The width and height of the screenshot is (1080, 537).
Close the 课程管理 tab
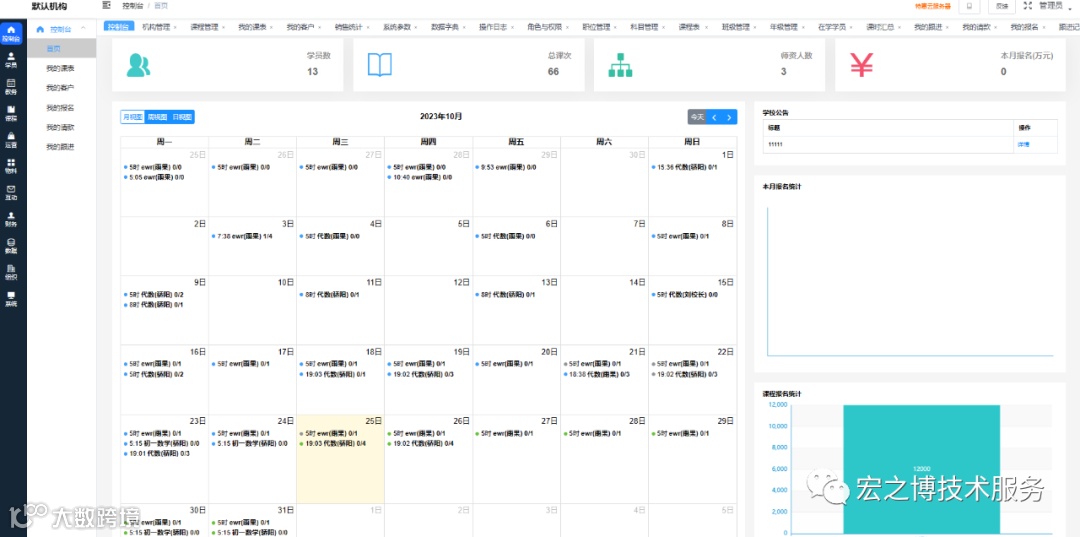click(223, 27)
